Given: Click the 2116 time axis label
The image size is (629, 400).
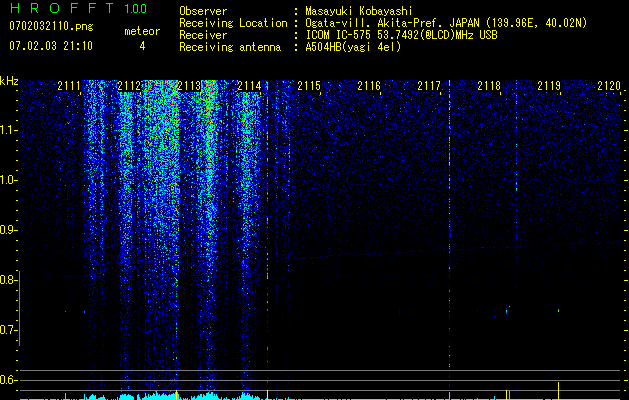Looking at the screenshot, I should coord(369,86).
